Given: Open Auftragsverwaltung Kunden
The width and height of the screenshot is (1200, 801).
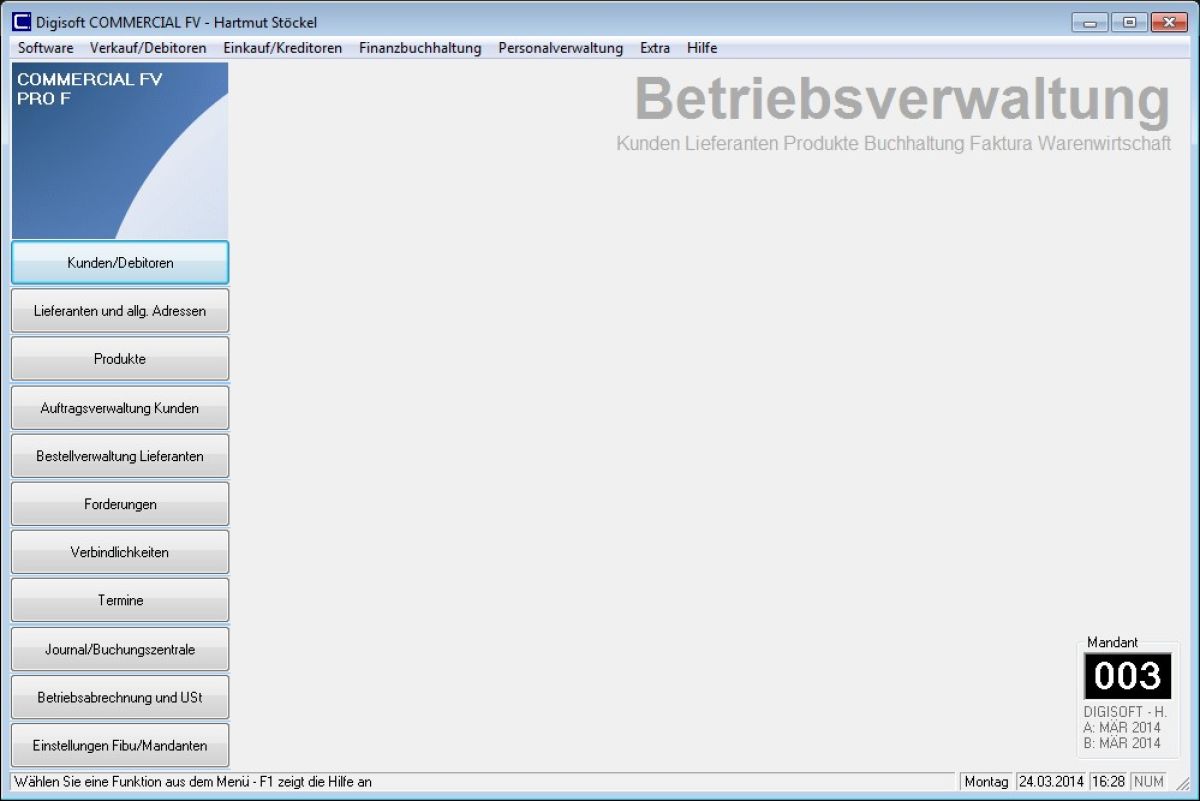Looking at the screenshot, I should 120,408.
